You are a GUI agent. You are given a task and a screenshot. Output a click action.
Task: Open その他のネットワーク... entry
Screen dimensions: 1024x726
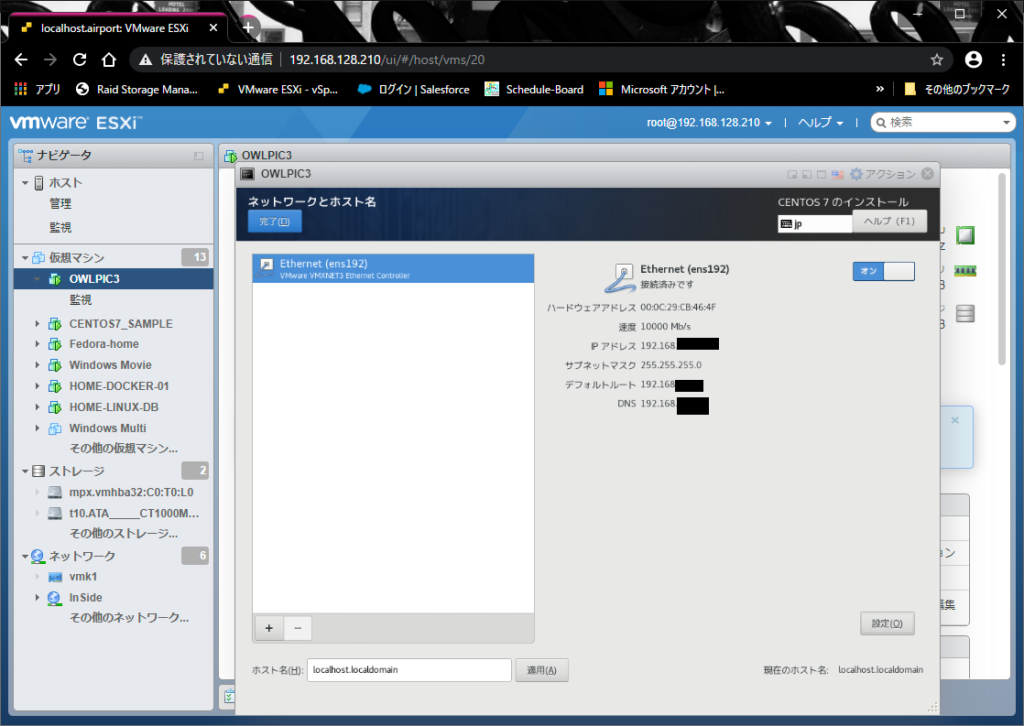click(x=129, y=618)
